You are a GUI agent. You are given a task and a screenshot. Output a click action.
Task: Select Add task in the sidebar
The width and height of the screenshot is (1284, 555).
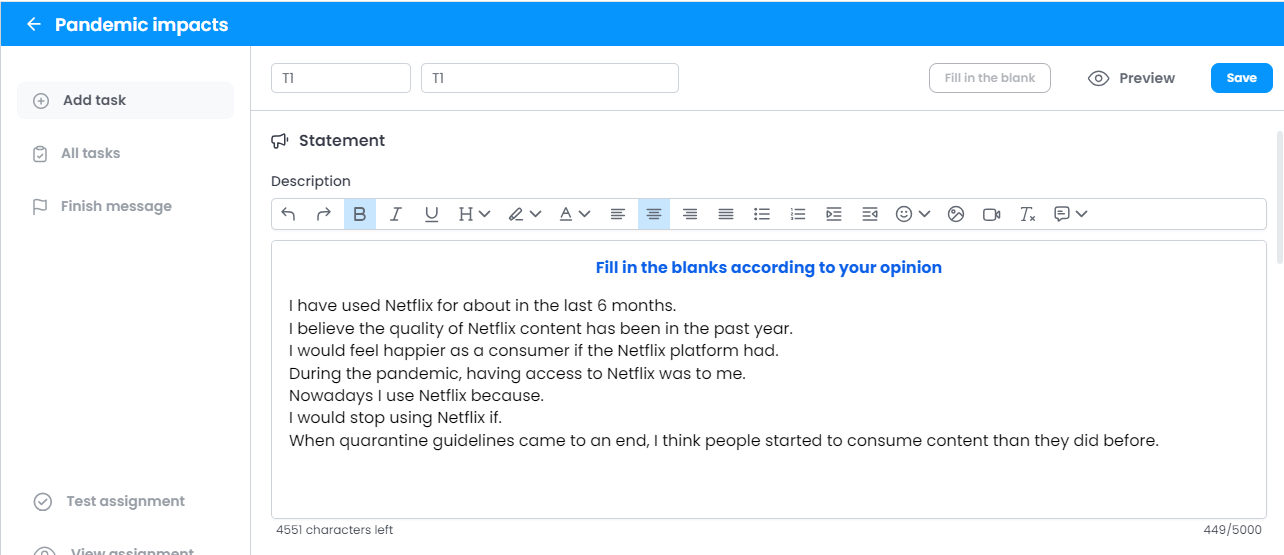click(125, 100)
